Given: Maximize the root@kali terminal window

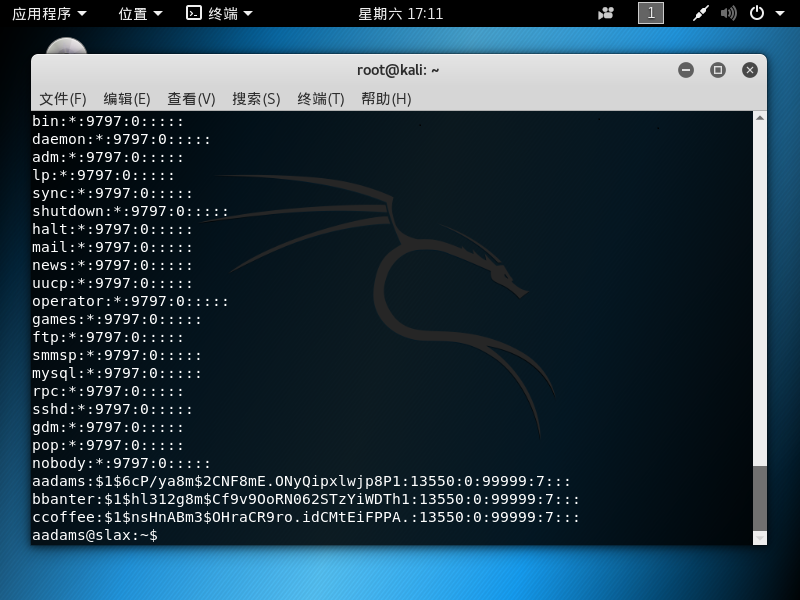Looking at the screenshot, I should (718, 70).
